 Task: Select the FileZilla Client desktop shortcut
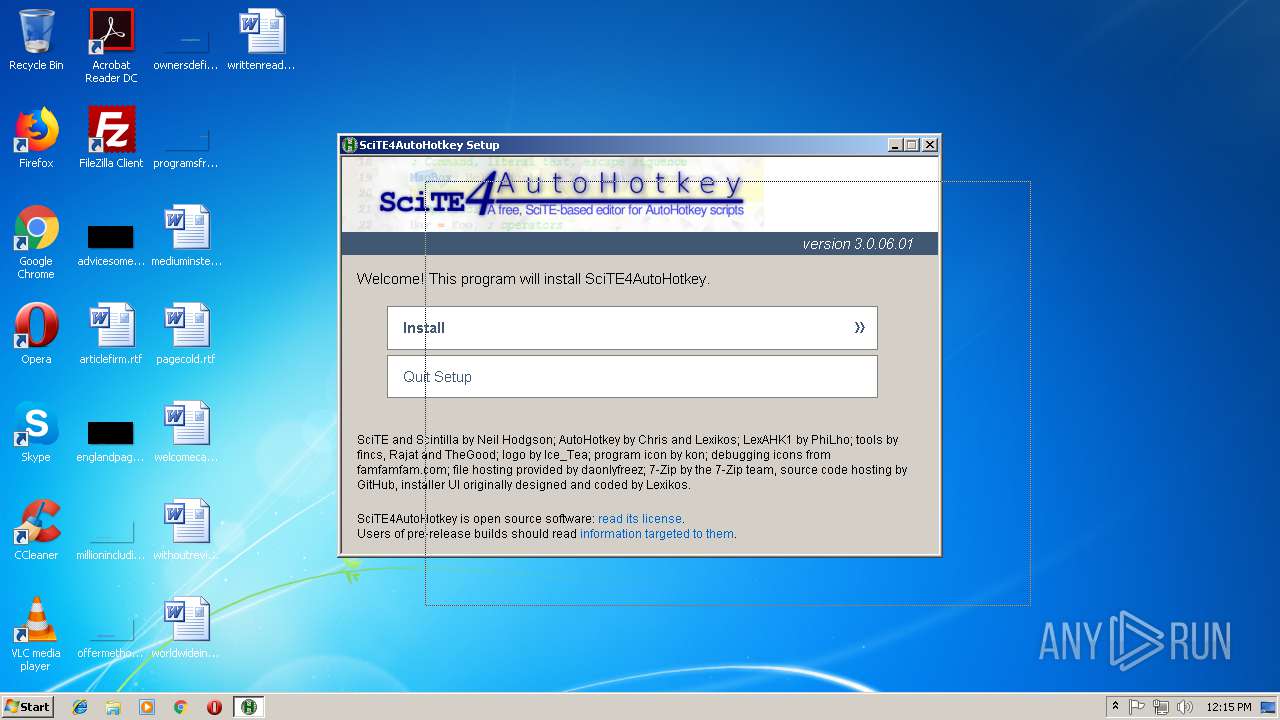tap(111, 138)
